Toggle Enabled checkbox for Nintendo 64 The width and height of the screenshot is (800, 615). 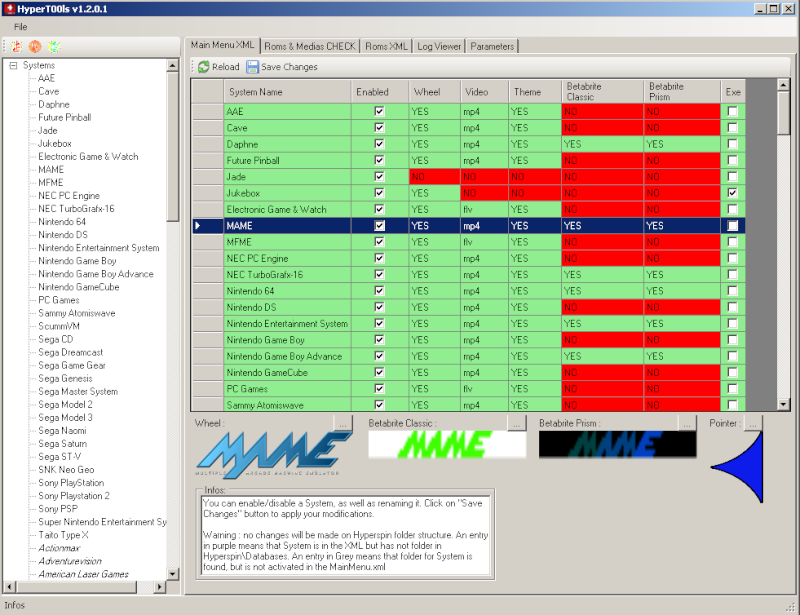click(x=379, y=291)
